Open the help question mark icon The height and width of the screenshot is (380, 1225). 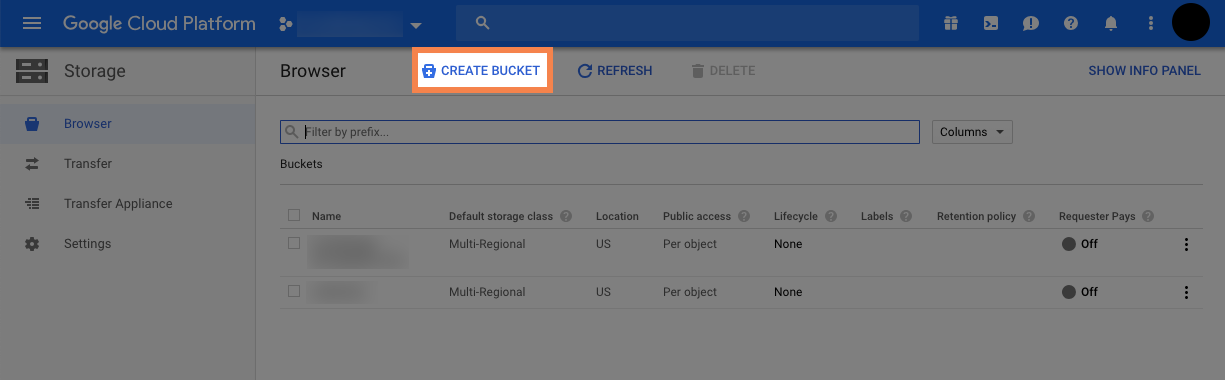[x=1071, y=23]
